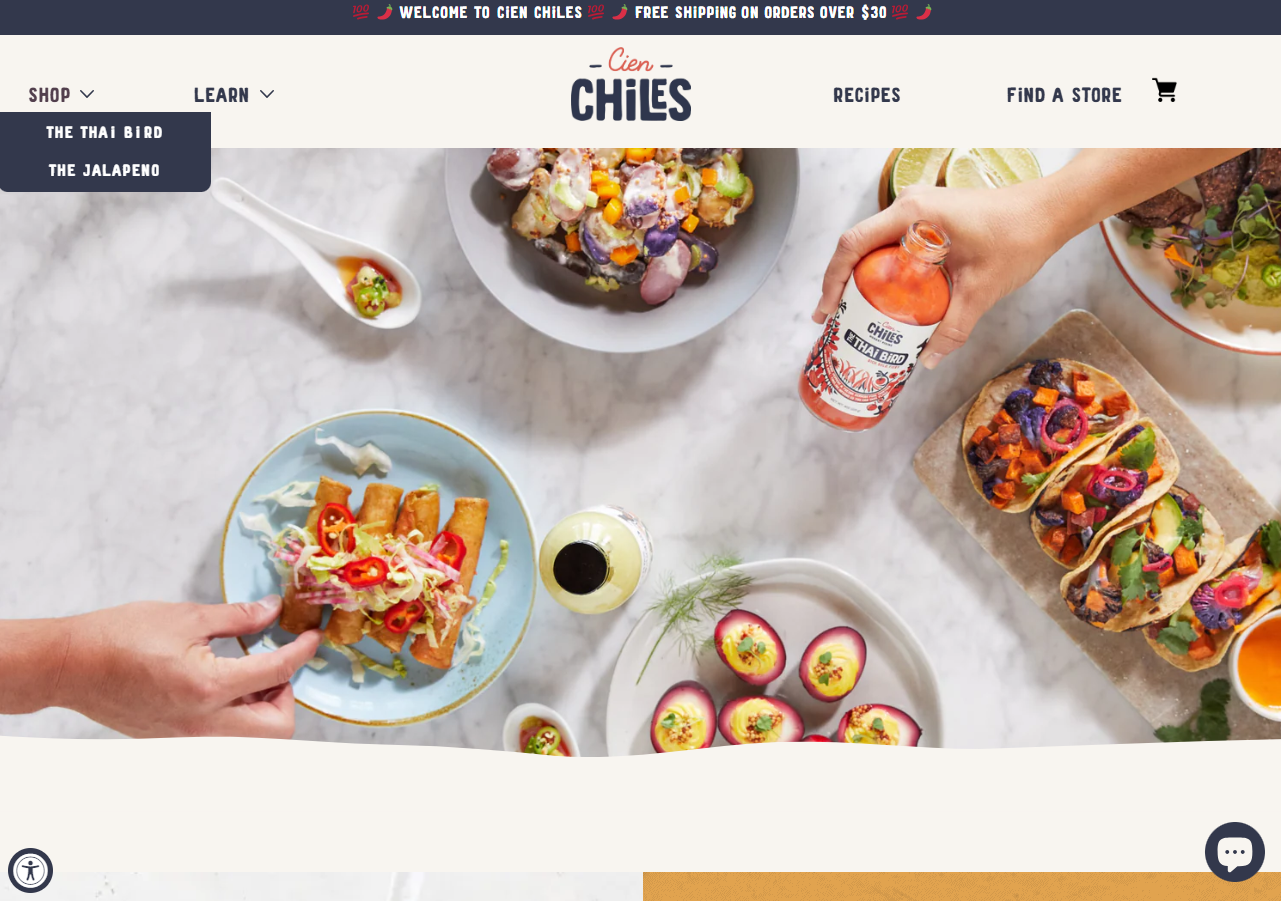
Task: Open the Shopify chat bubble
Action: click(x=1235, y=852)
